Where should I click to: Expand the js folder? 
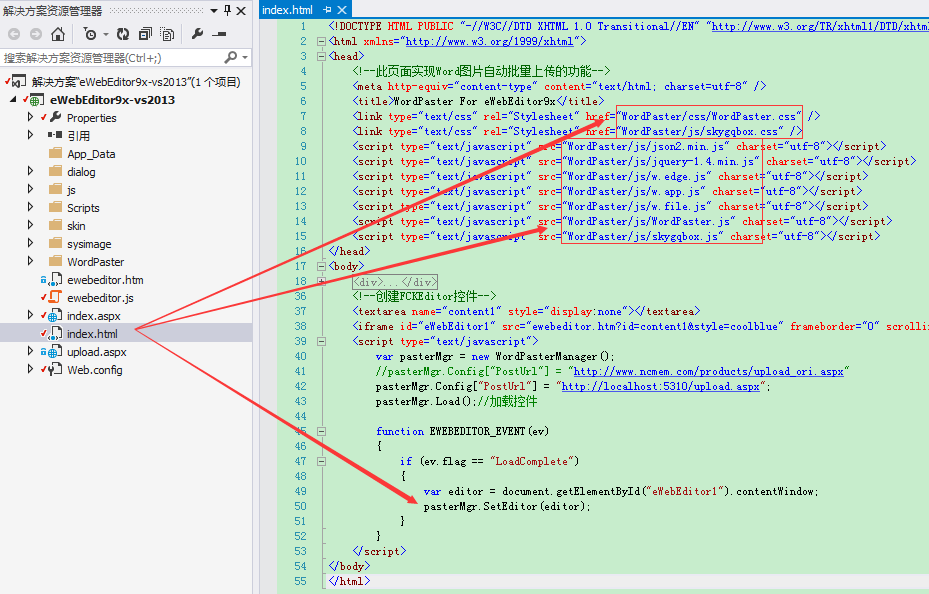[30, 190]
